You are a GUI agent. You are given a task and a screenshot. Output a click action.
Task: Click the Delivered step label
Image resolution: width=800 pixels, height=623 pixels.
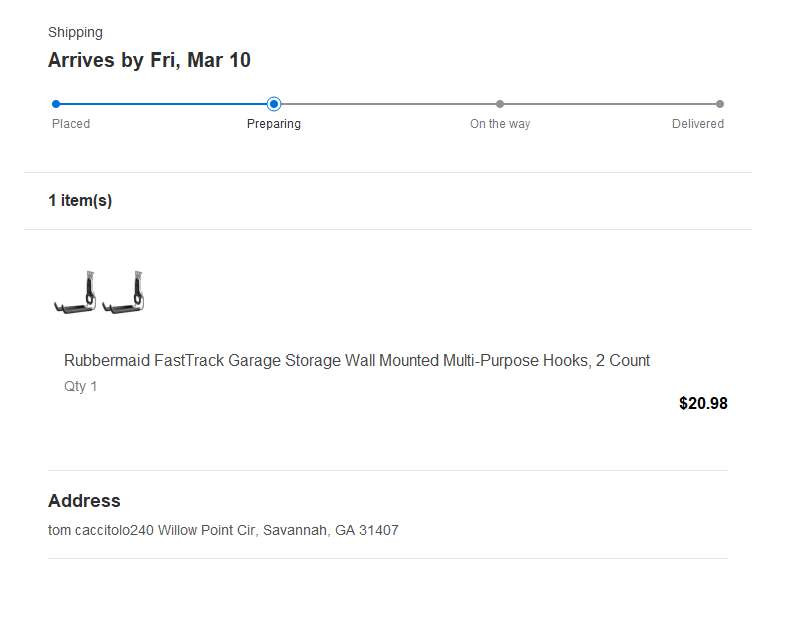[x=697, y=124]
